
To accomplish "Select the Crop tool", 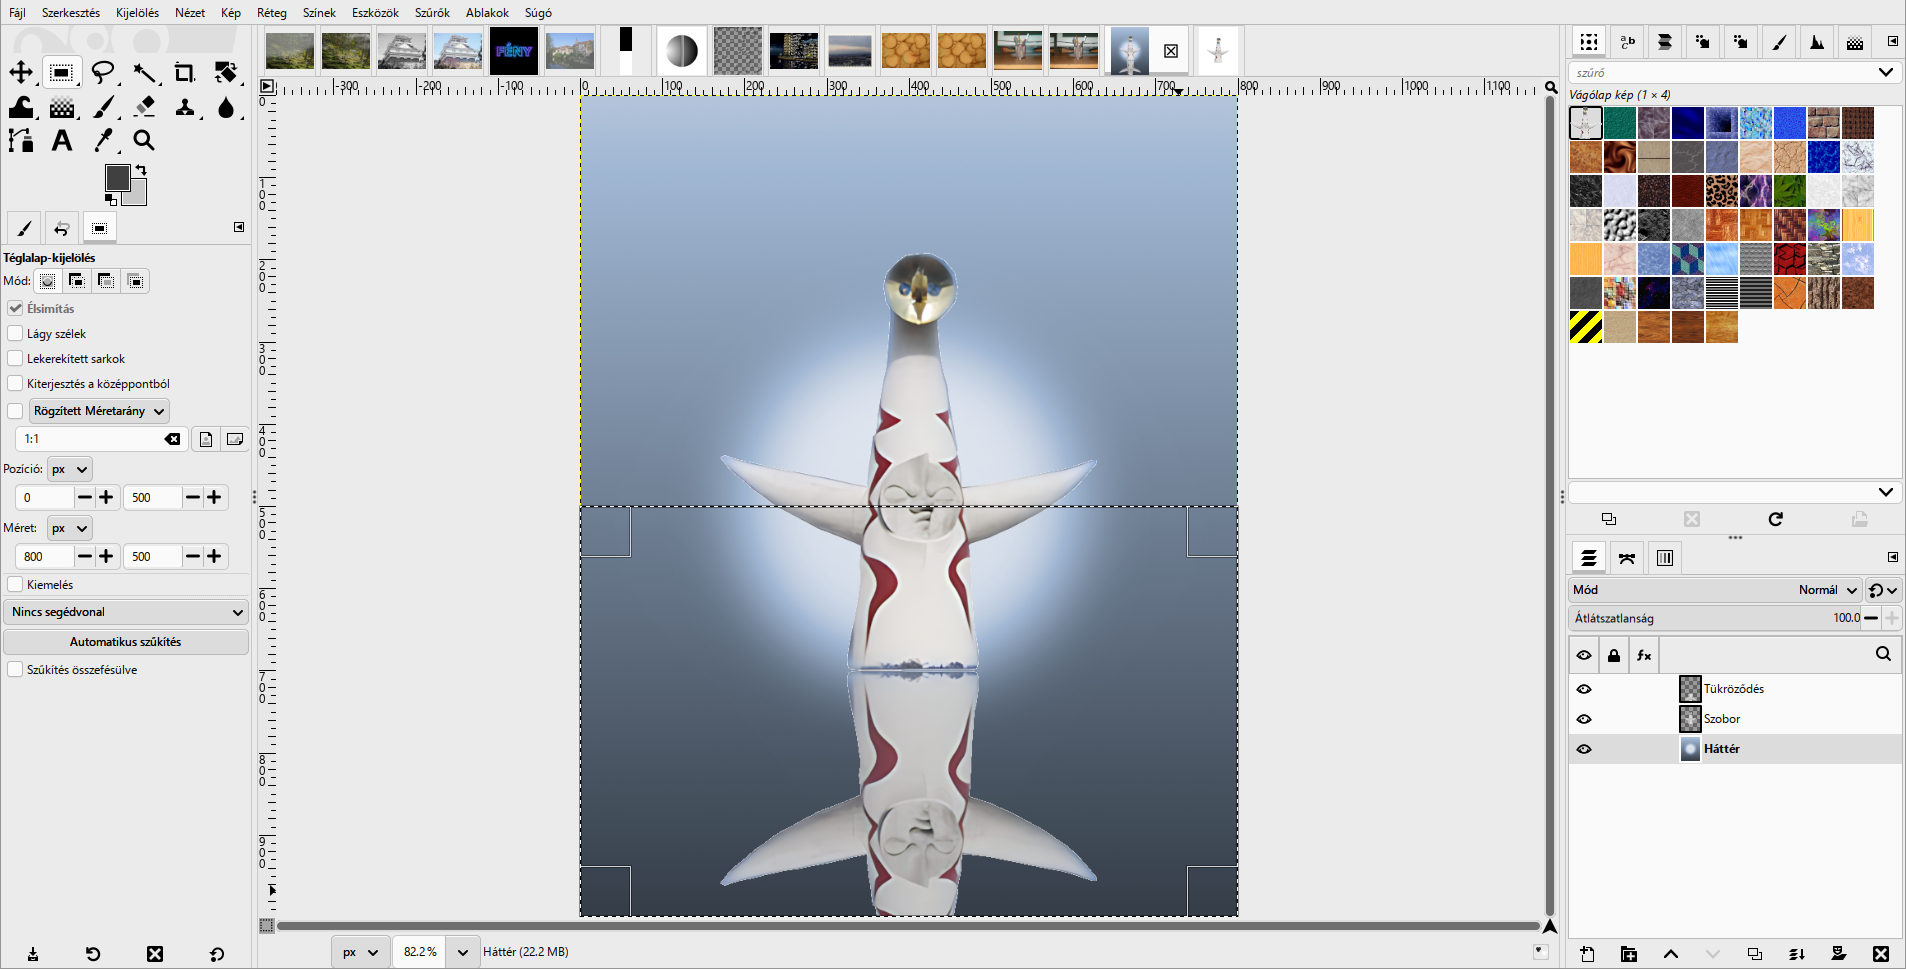I will click(184, 72).
